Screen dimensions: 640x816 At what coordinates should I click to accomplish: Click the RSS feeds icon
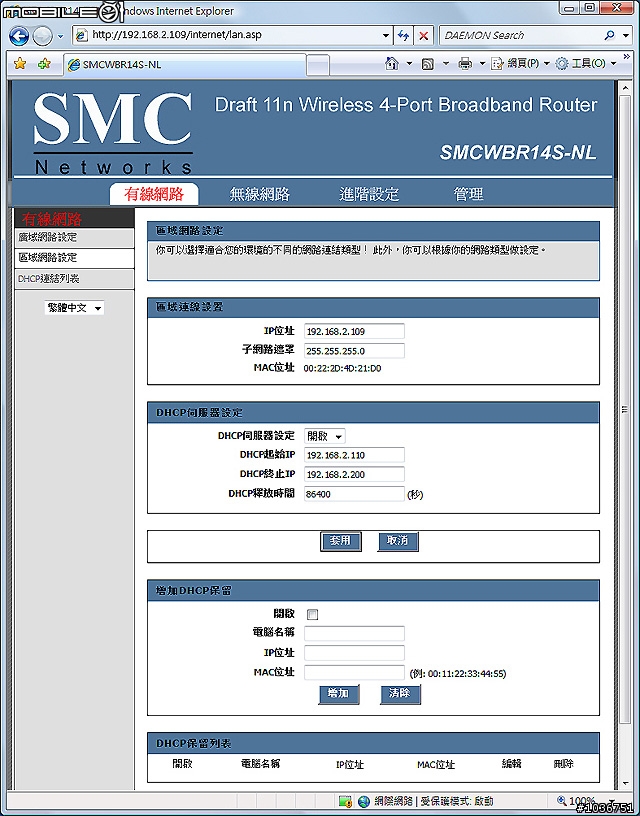(x=428, y=64)
